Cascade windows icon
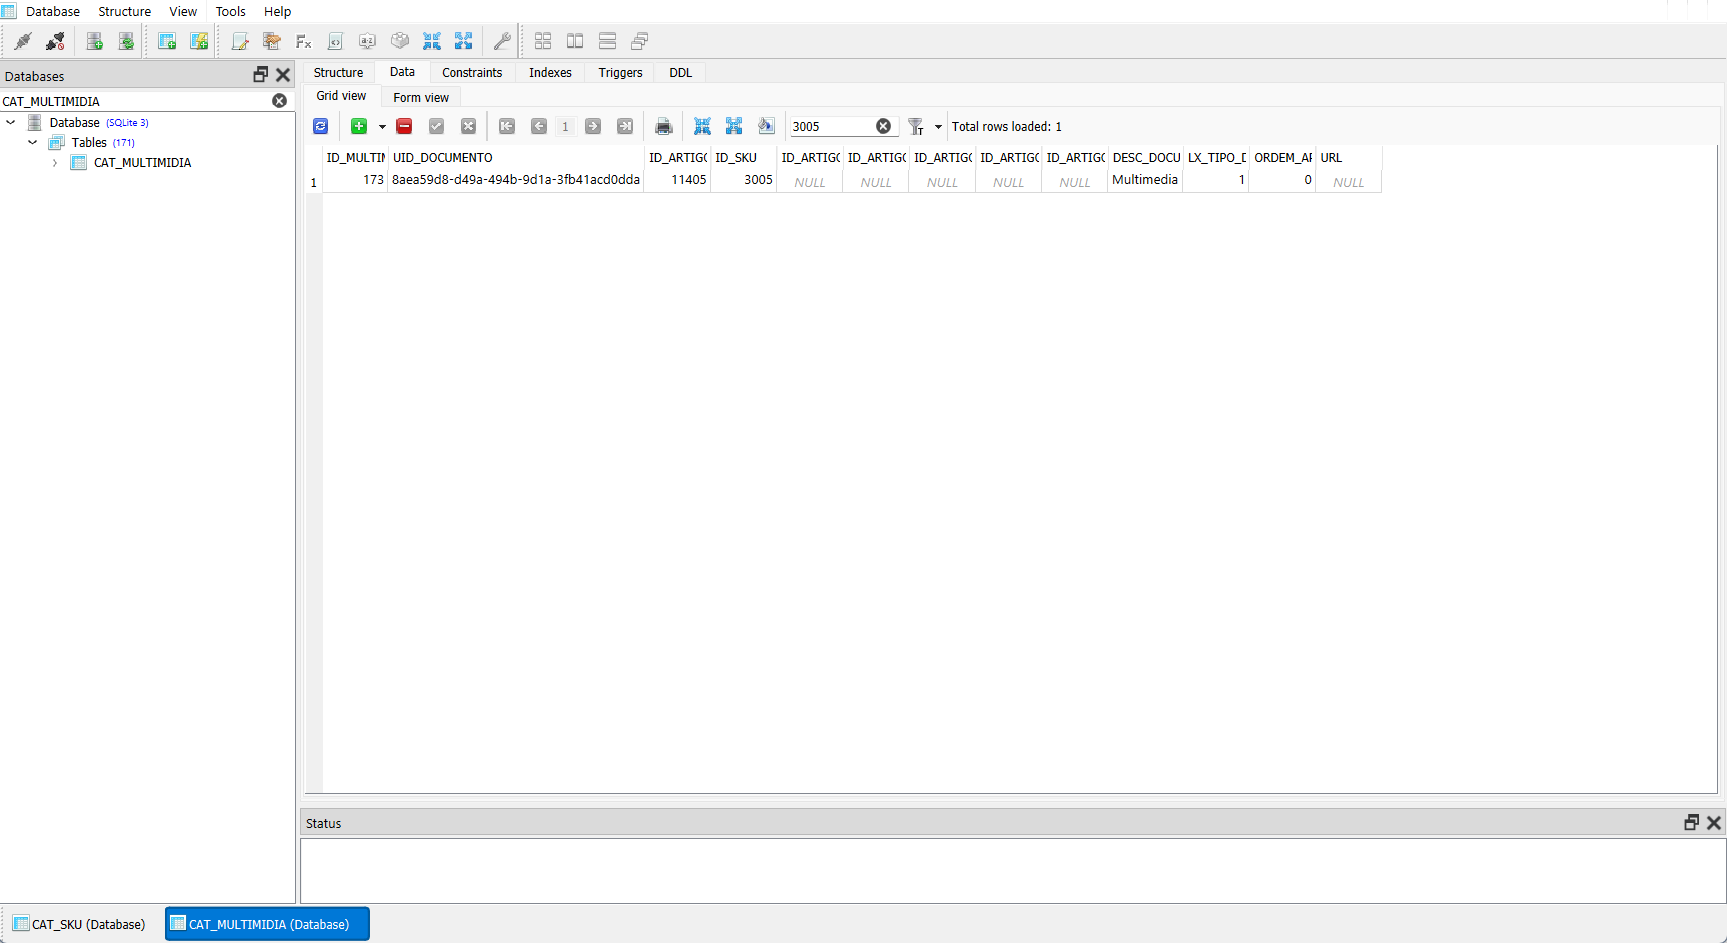Viewport: 1727px width, 943px height. pos(640,41)
